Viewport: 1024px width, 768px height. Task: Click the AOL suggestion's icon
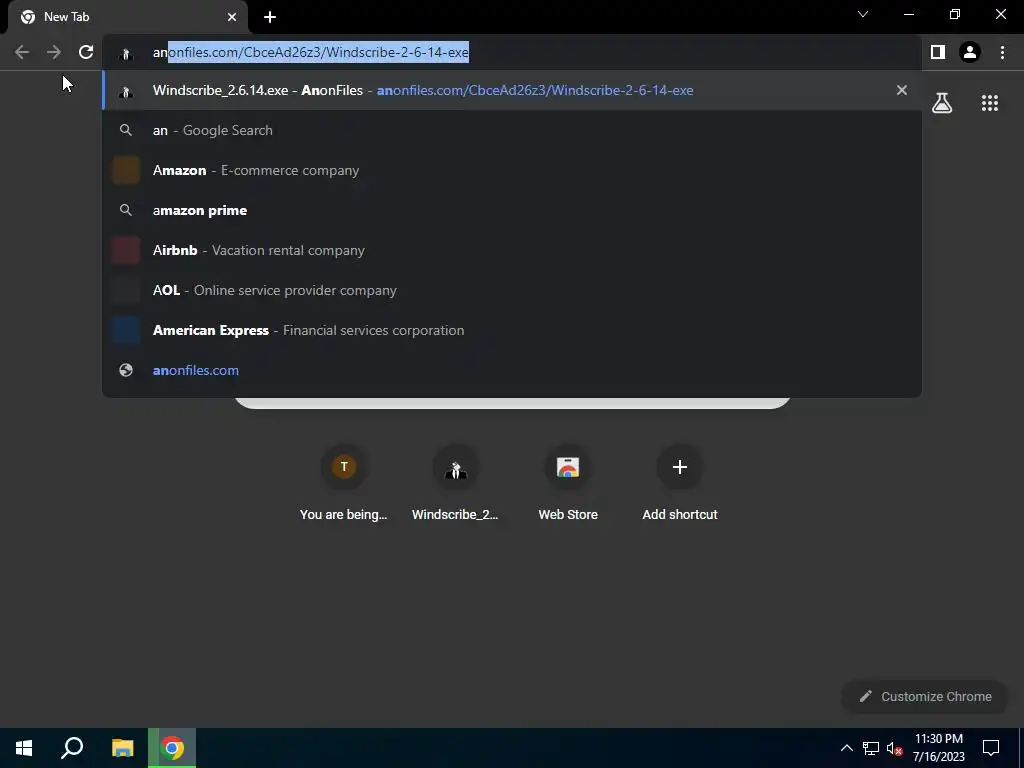126,290
